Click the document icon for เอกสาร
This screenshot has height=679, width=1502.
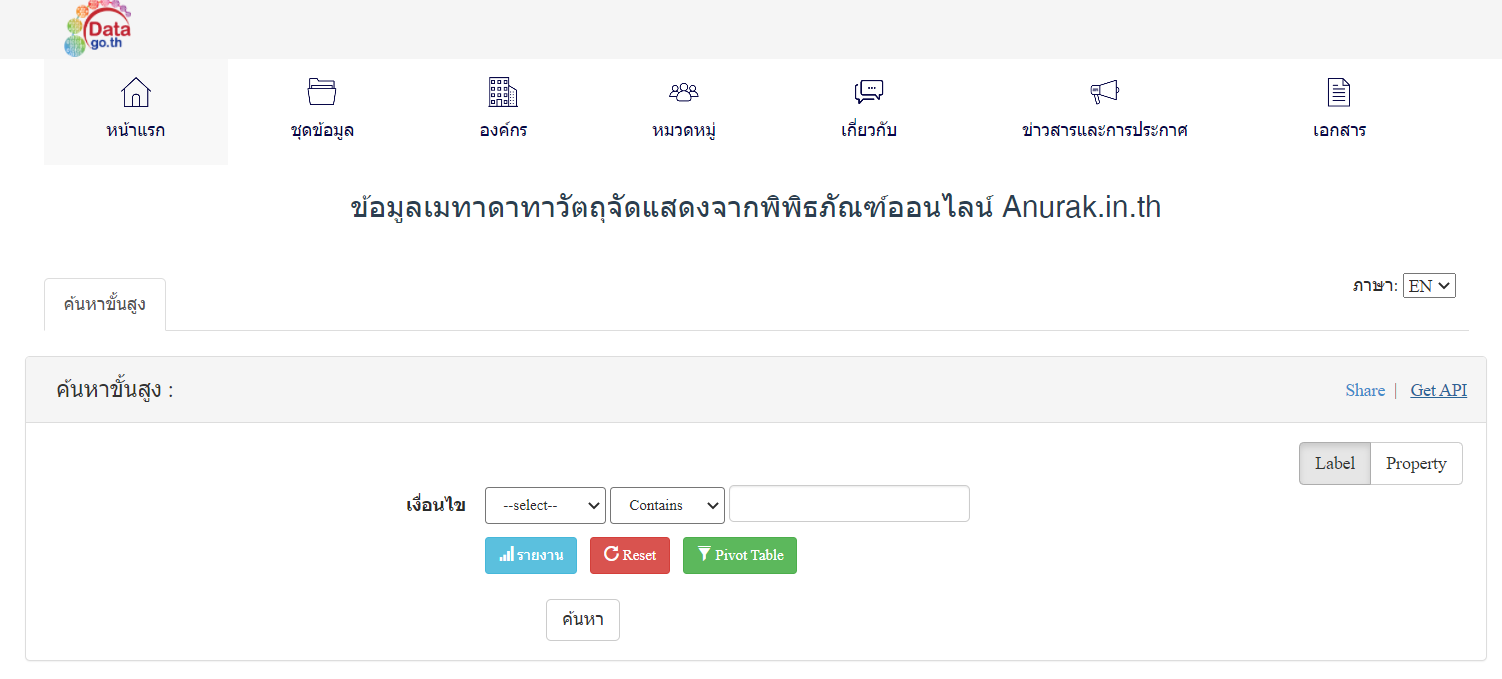coord(1338,92)
